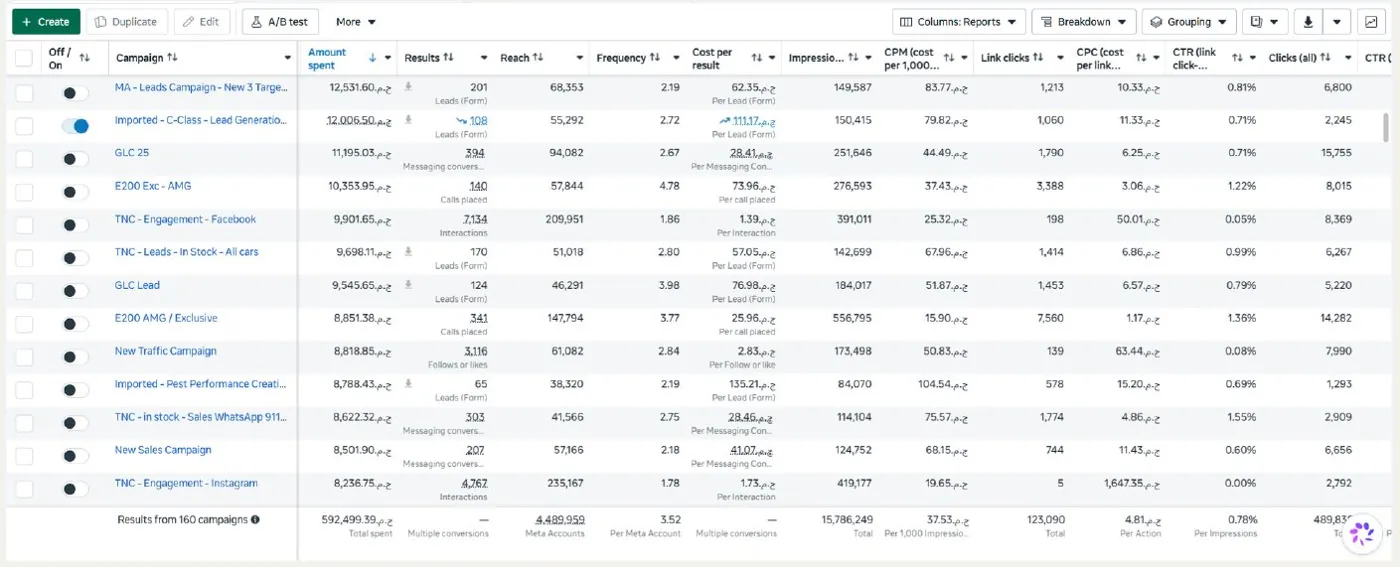1400x567 pixels.
Task: Click the export download arrow icon
Action: pyautogui.click(x=1307, y=22)
